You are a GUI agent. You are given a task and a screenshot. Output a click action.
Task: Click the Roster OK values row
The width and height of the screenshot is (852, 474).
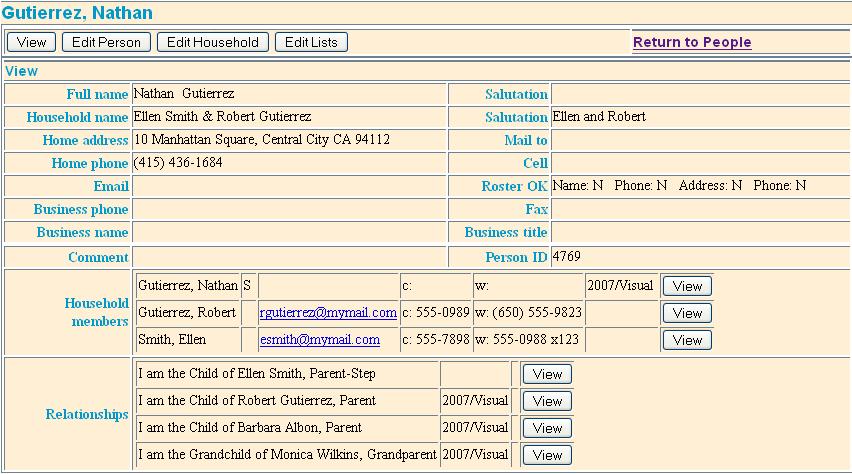[678, 186]
